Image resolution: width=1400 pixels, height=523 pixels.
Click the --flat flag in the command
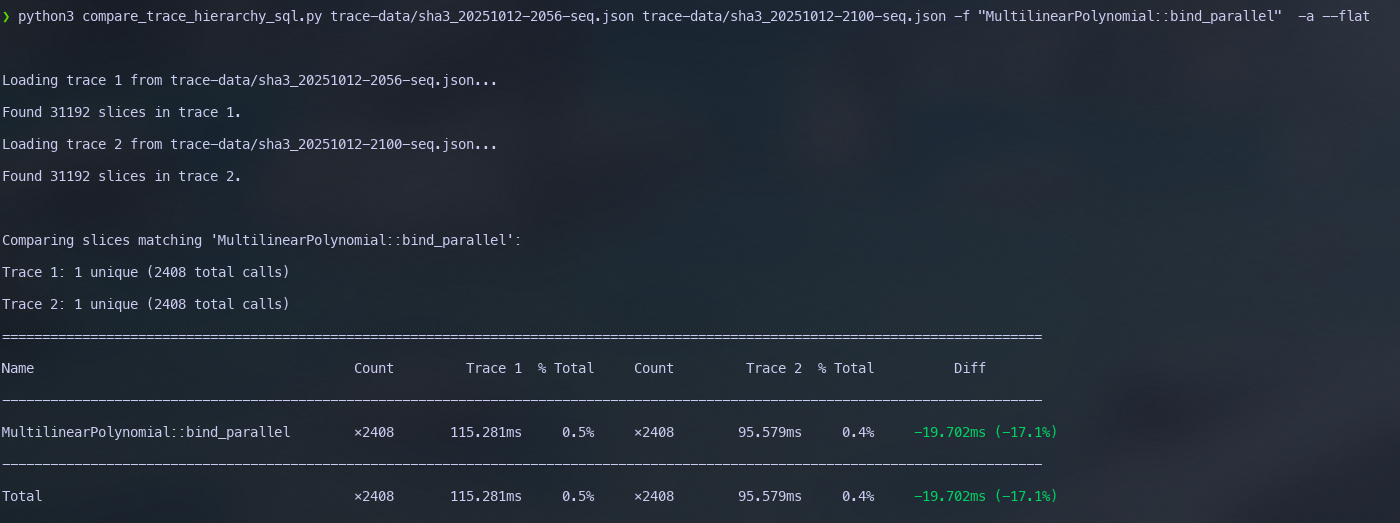1346,16
